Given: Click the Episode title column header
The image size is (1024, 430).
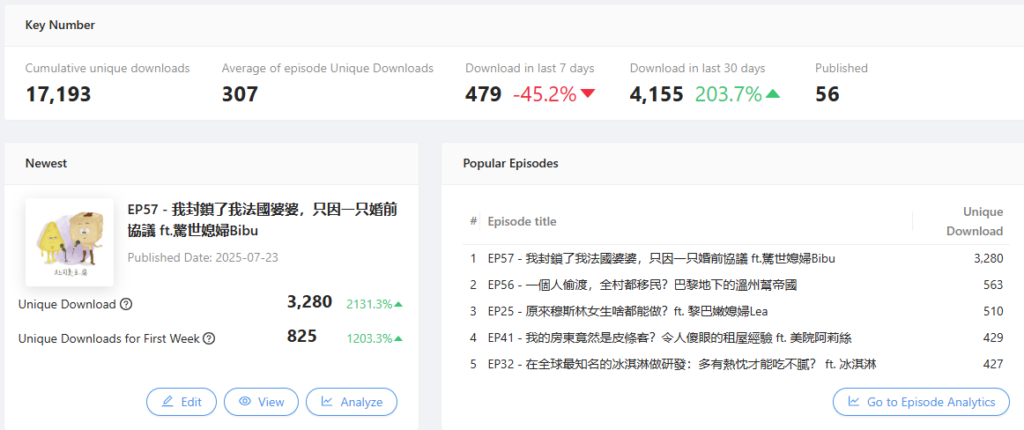Looking at the screenshot, I should click(x=522, y=221).
